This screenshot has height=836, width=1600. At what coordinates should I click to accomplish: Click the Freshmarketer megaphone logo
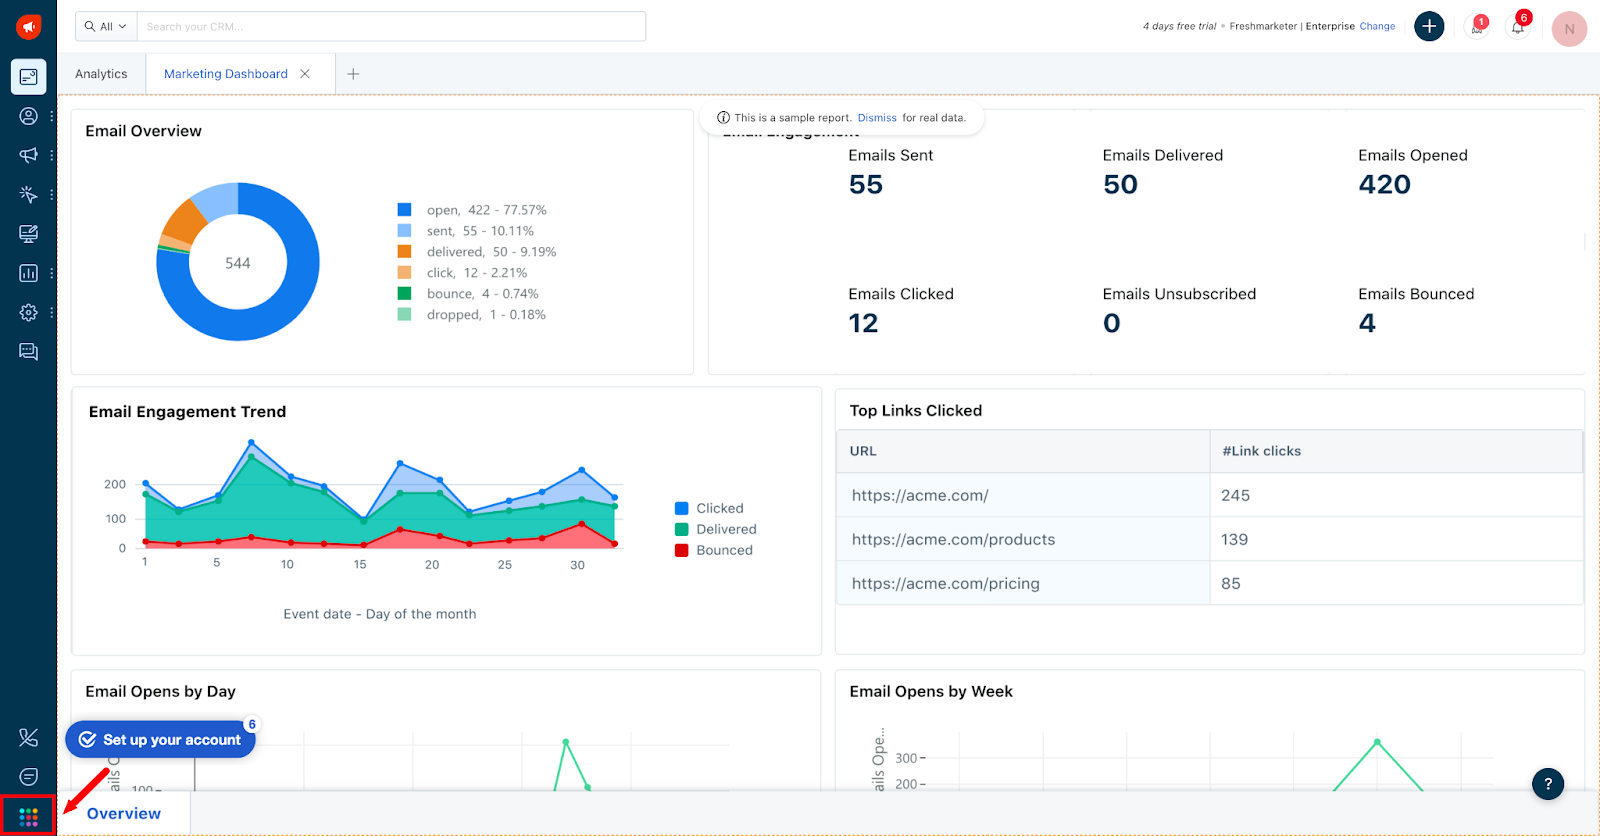pyautogui.click(x=28, y=27)
